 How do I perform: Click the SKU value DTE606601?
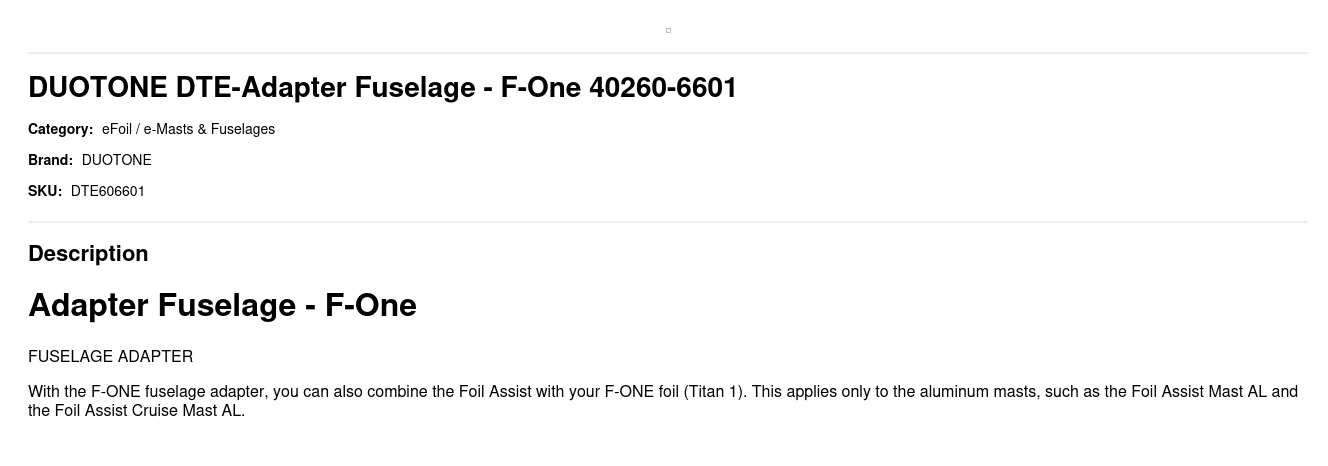point(108,191)
